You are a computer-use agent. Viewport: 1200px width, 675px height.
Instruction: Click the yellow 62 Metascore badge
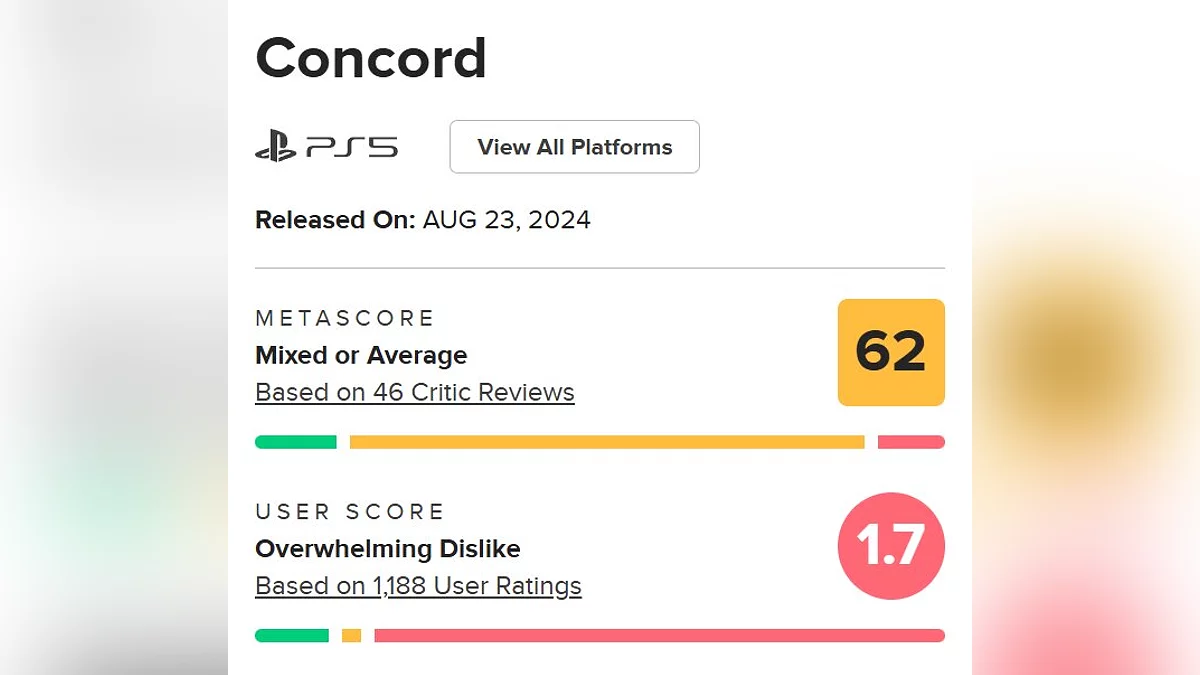click(891, 352)
